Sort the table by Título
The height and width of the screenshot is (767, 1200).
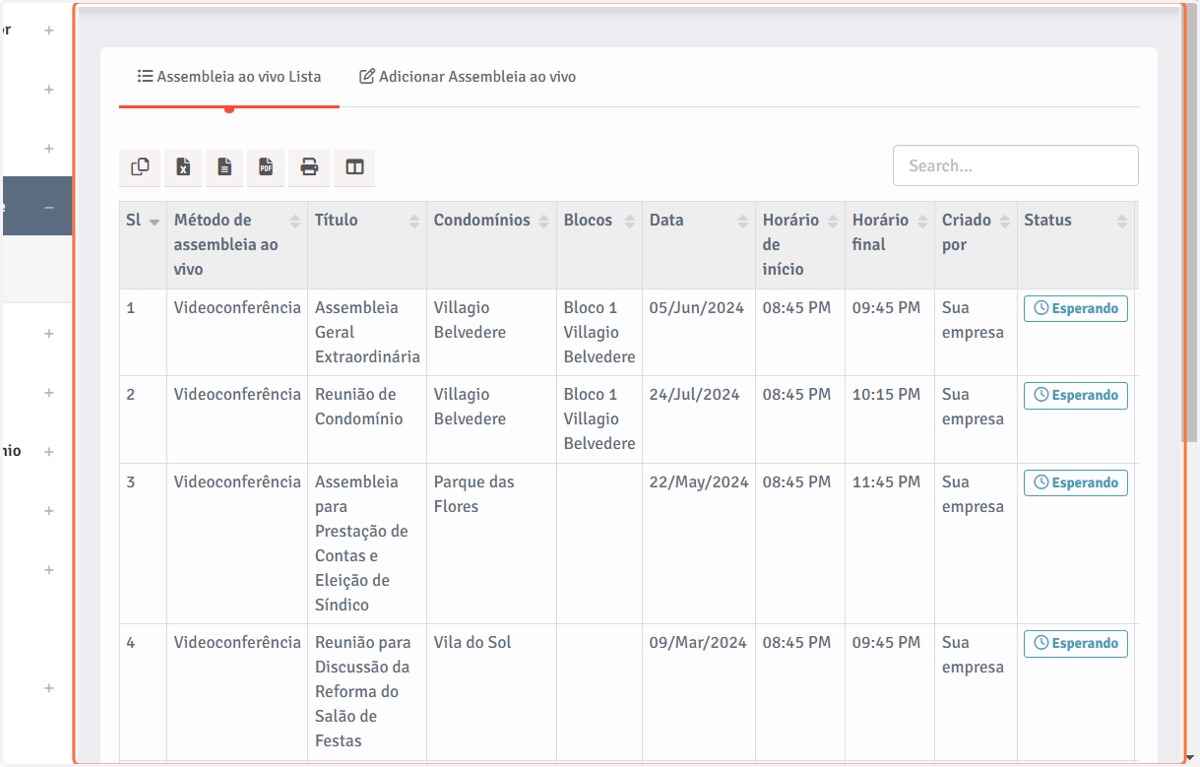click(x=414, y=221)
